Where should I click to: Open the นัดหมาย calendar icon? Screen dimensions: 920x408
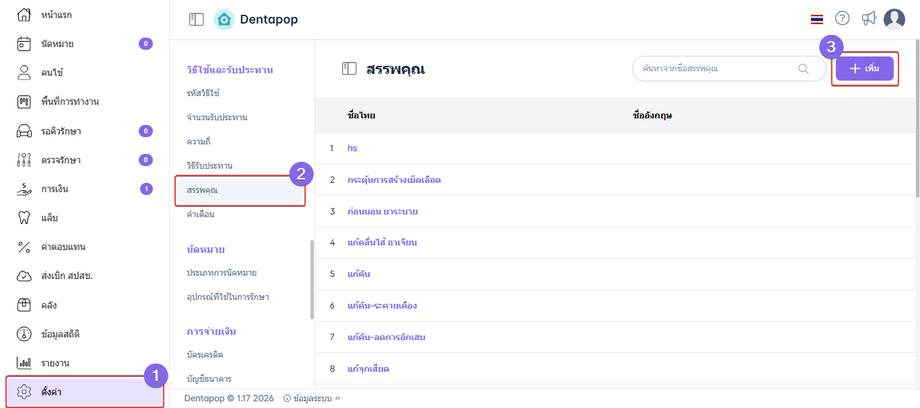24,44
